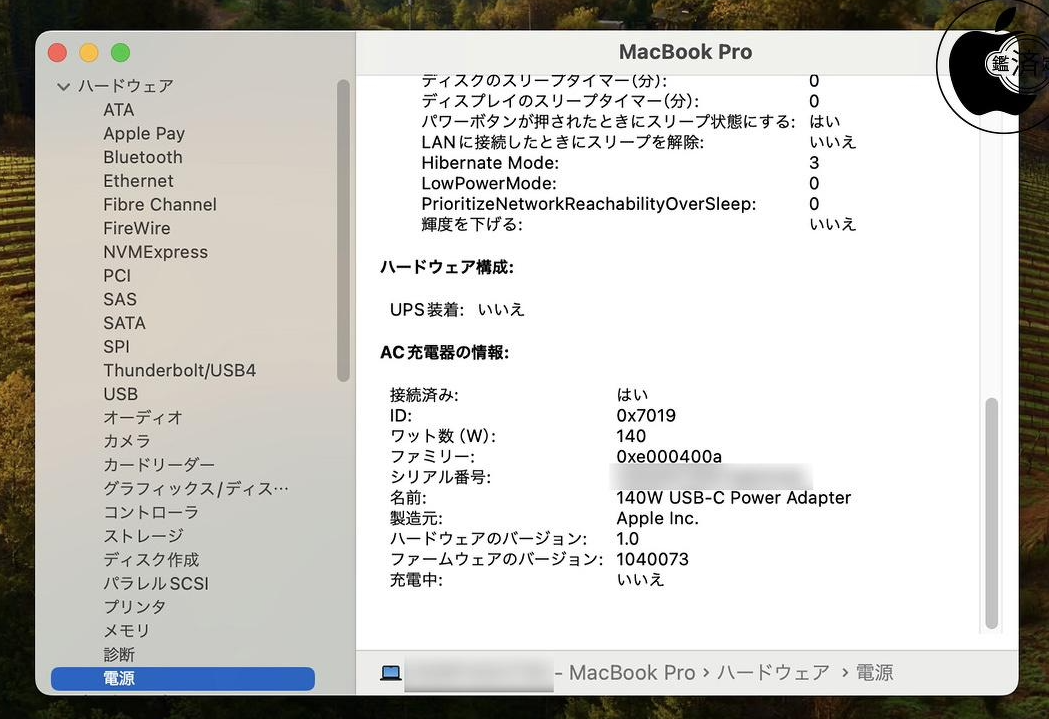Screen dimensions: 1049x719
Task: Select Thunderbolt/USB4 in the sidebar
Action: (180, 370)
